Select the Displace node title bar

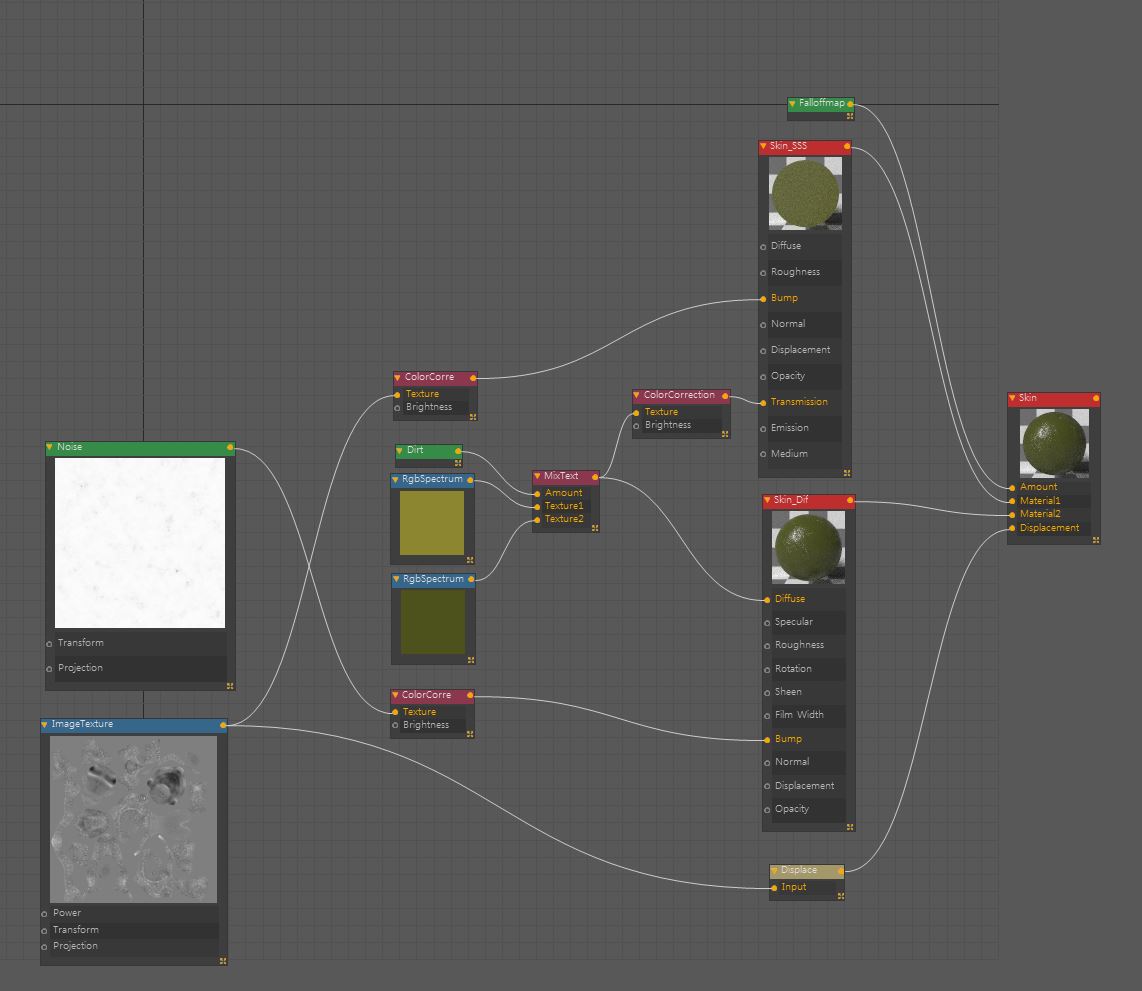click(807, 871)
